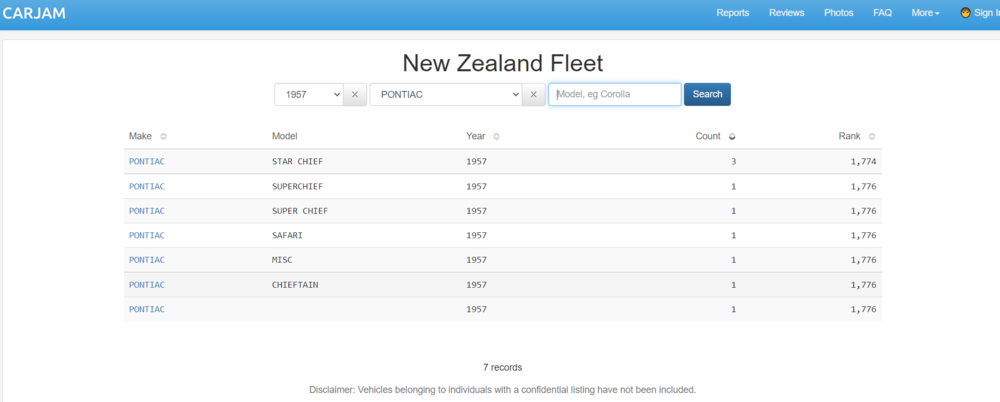Click the Model column header
The height and width of the screenshot is (402, 1000).
[284, 136]
